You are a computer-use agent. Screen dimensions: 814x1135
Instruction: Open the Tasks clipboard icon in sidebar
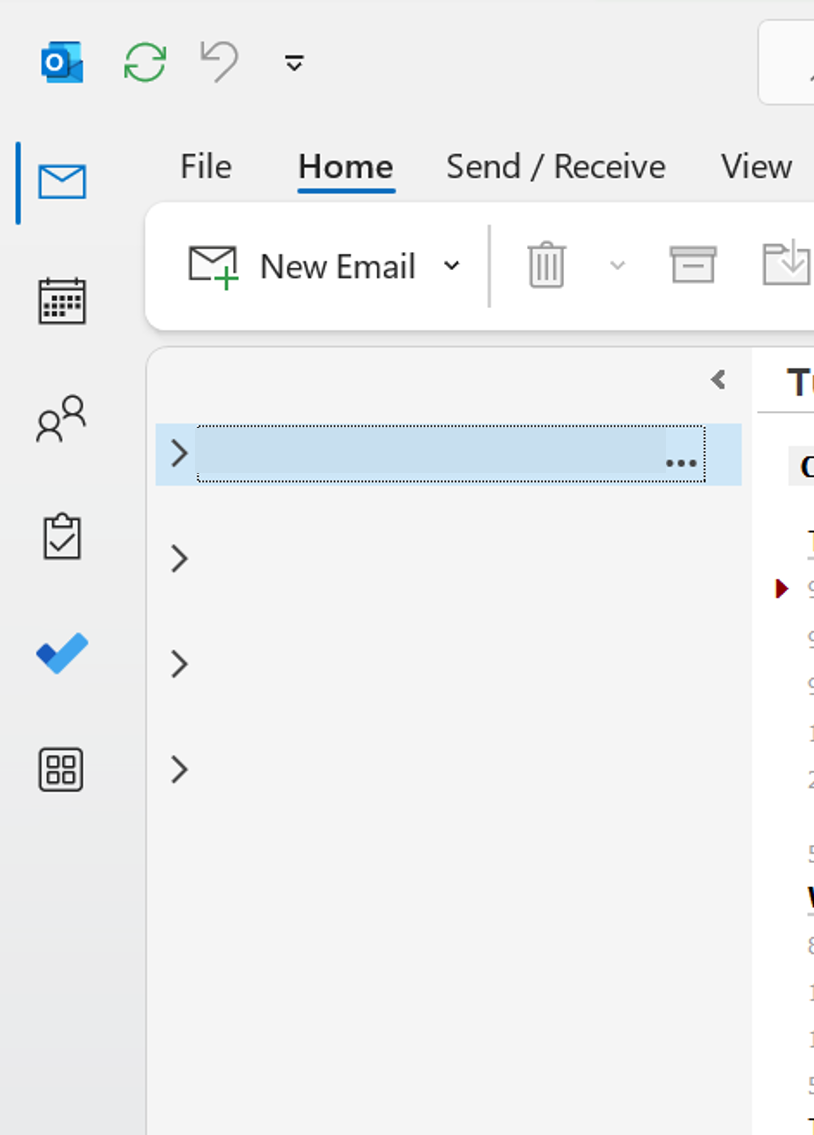[x=62, y=536]
